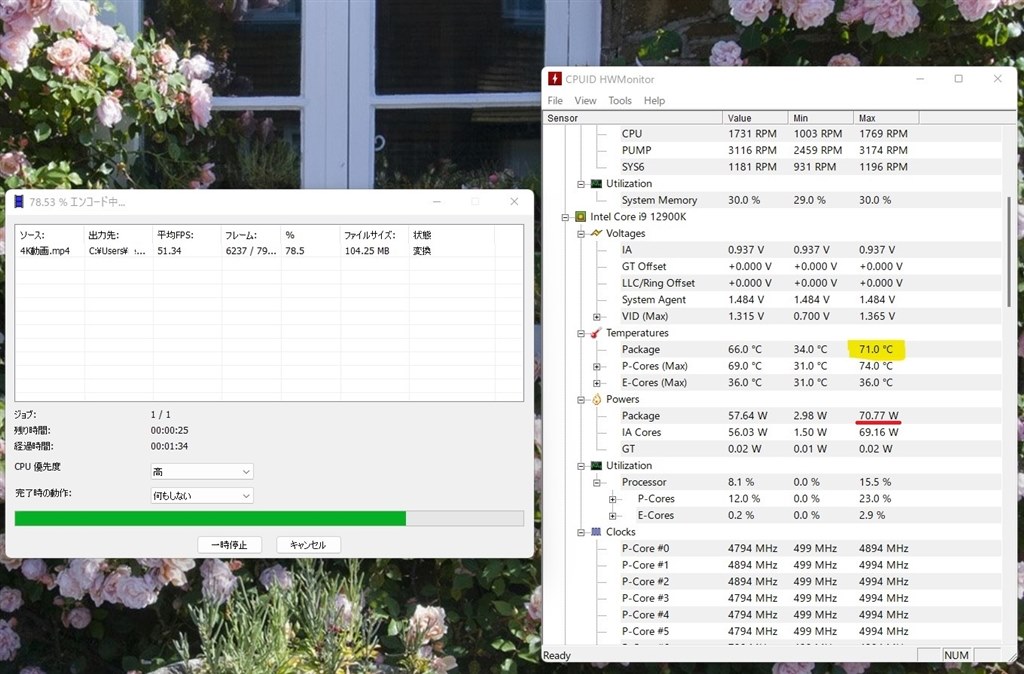Click the 出力先 column header

[x=118, y=234]
